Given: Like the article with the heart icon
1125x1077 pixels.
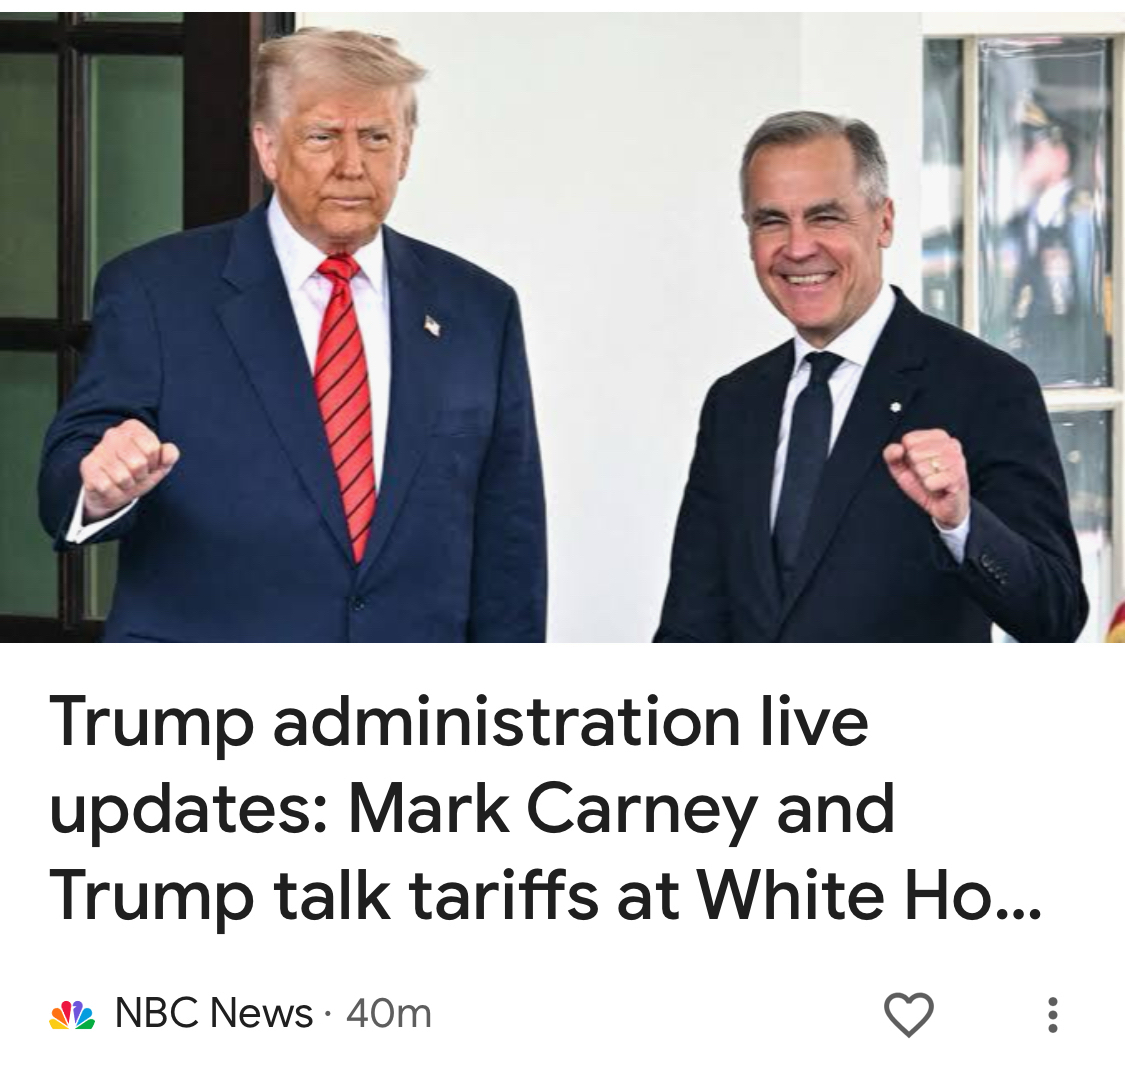Looking at the screenshot, I should pyautogui.click(x=908, y=1014).
